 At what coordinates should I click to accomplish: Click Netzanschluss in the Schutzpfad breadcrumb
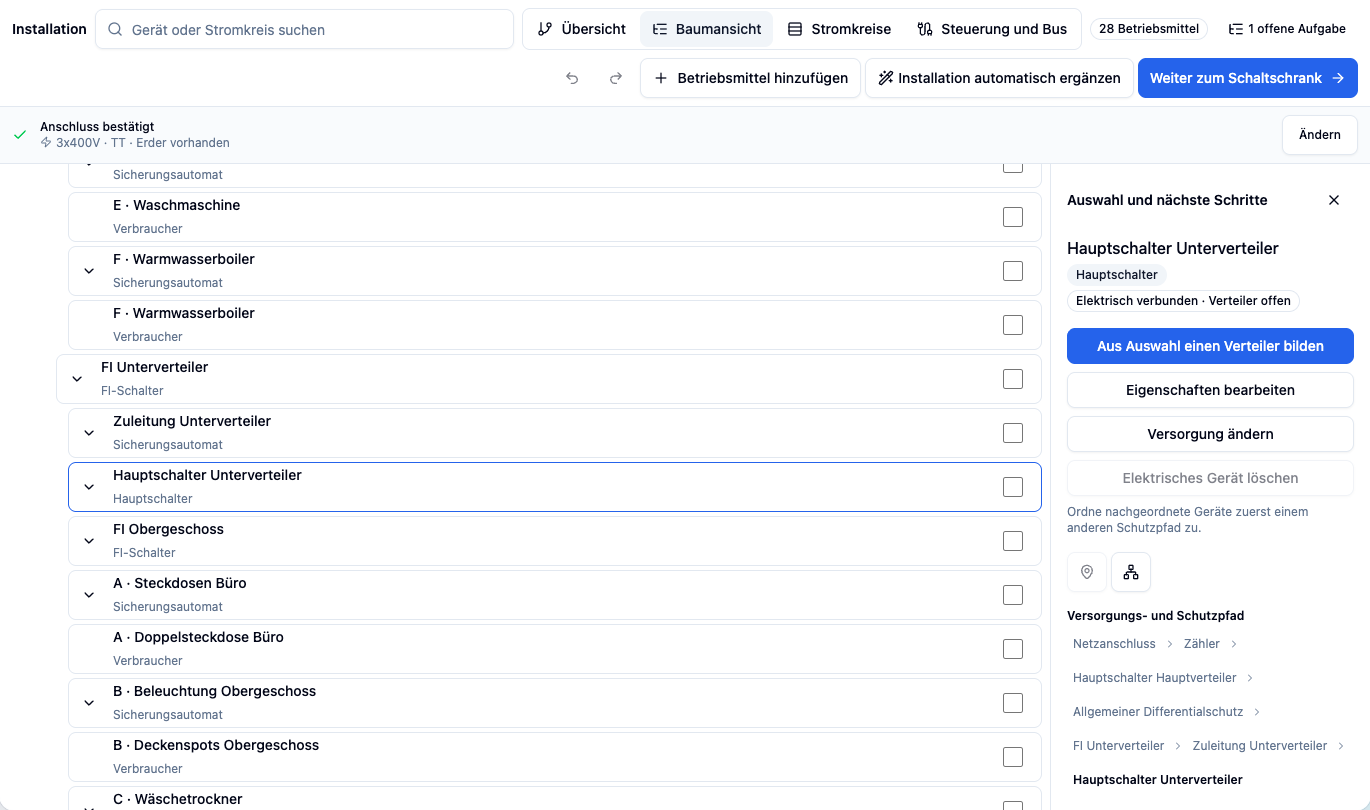tap(1114, 644)
